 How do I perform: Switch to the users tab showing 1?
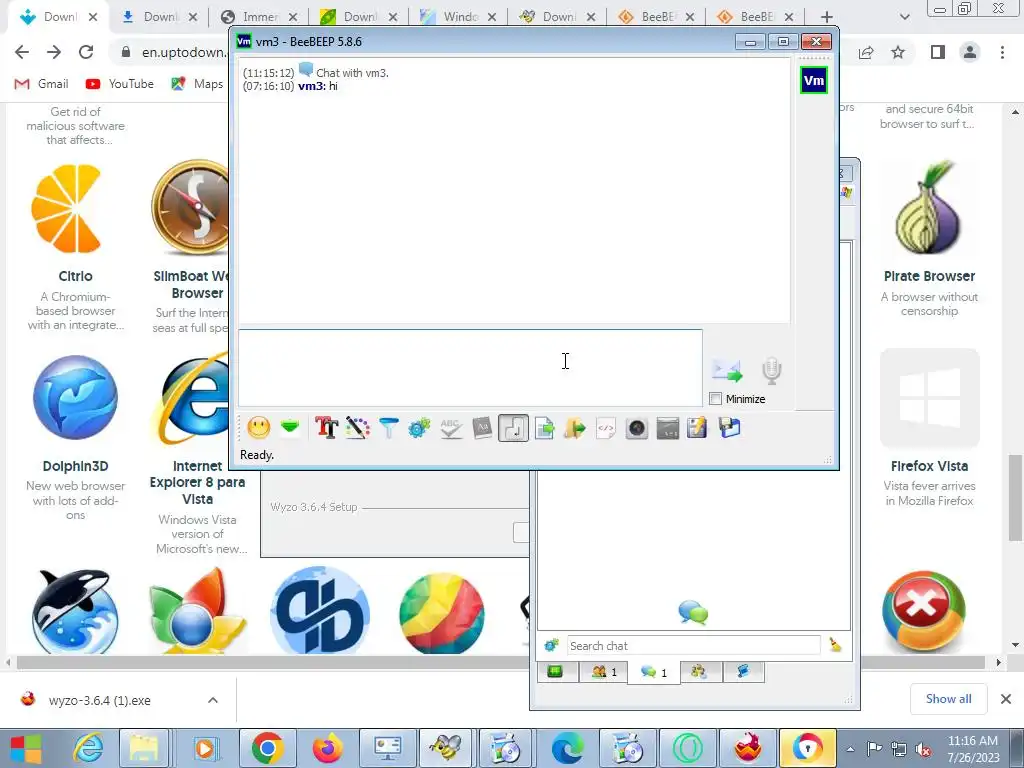[x=603, y=671]
